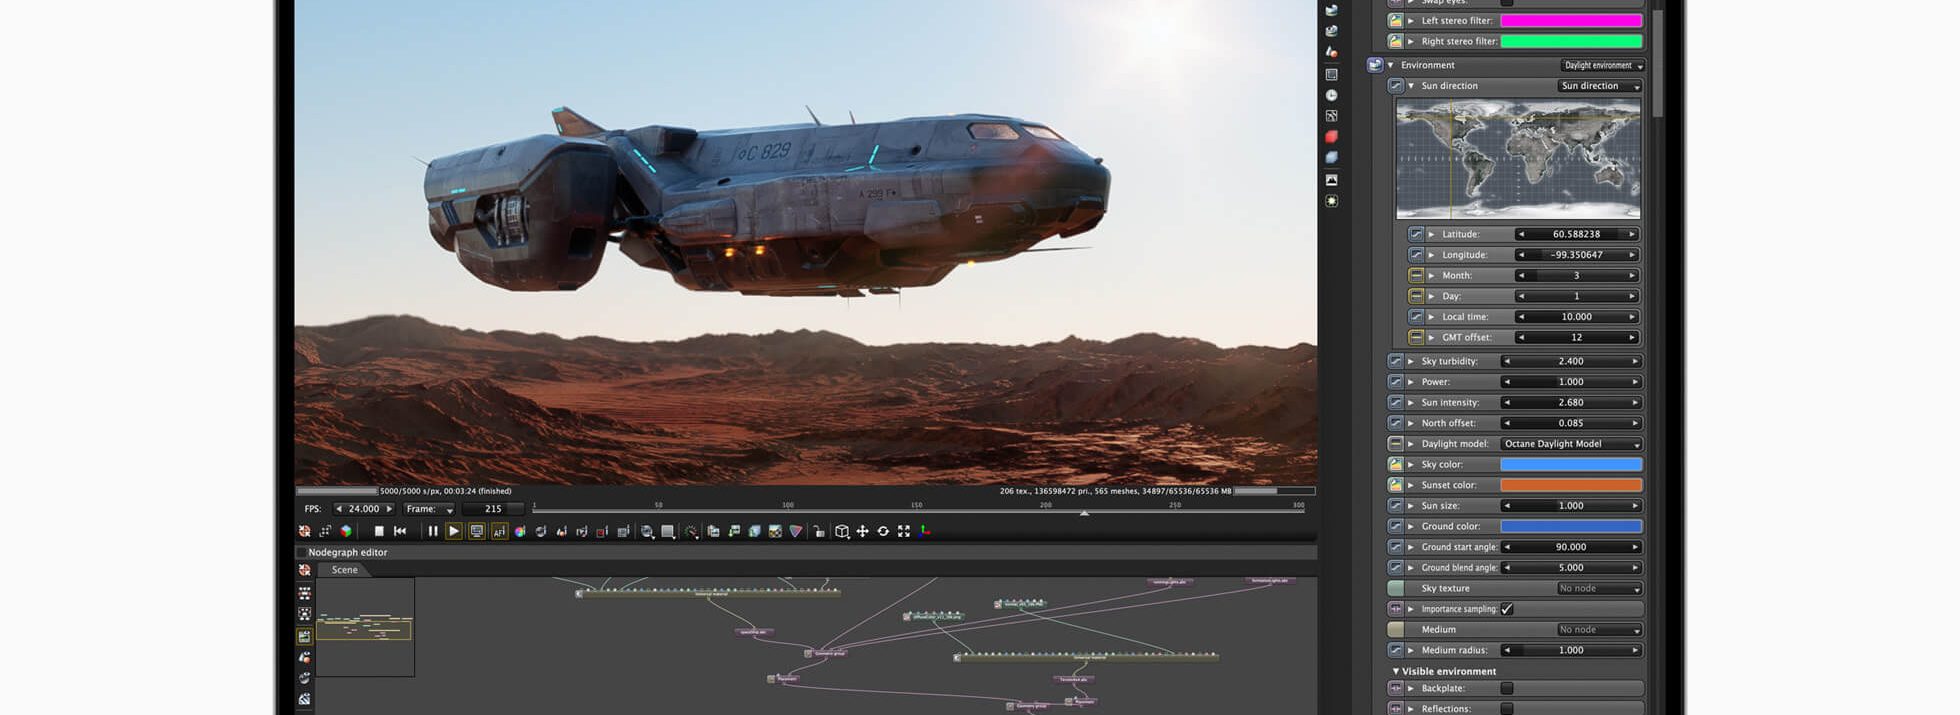Click the clock icon in right sidebar

[1331, 96]
